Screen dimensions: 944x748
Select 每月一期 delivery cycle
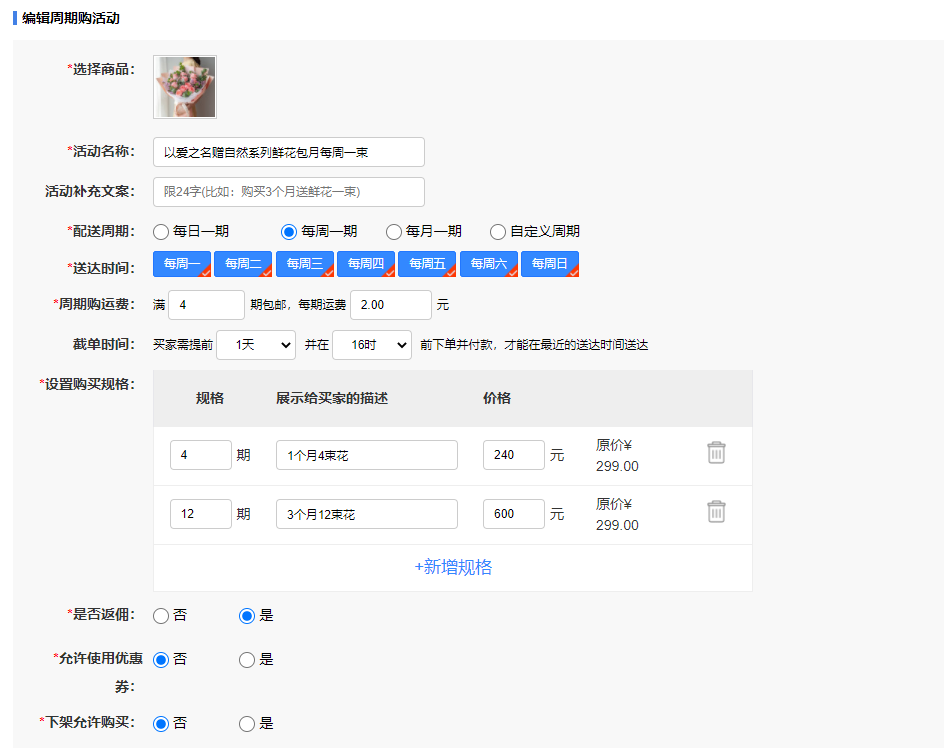point(394,232)
